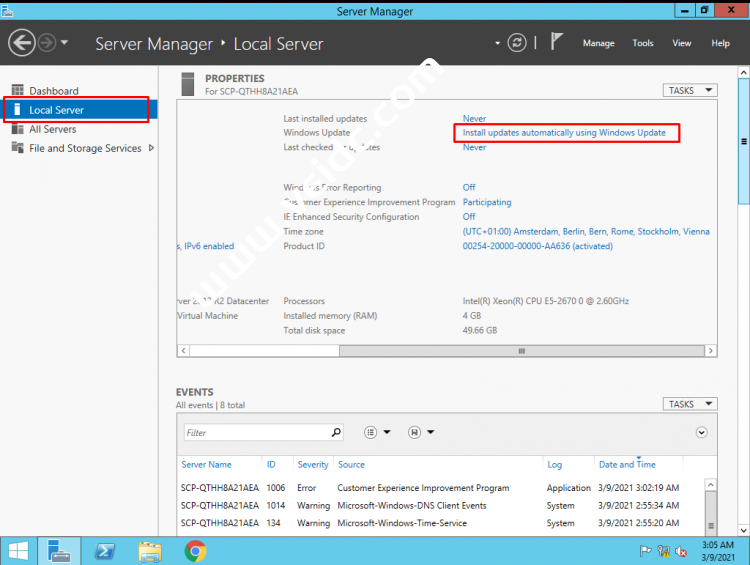Open the Properties TASKS dropdown
Viewport: 750px width, 565px height.
[x=689, y=90]
